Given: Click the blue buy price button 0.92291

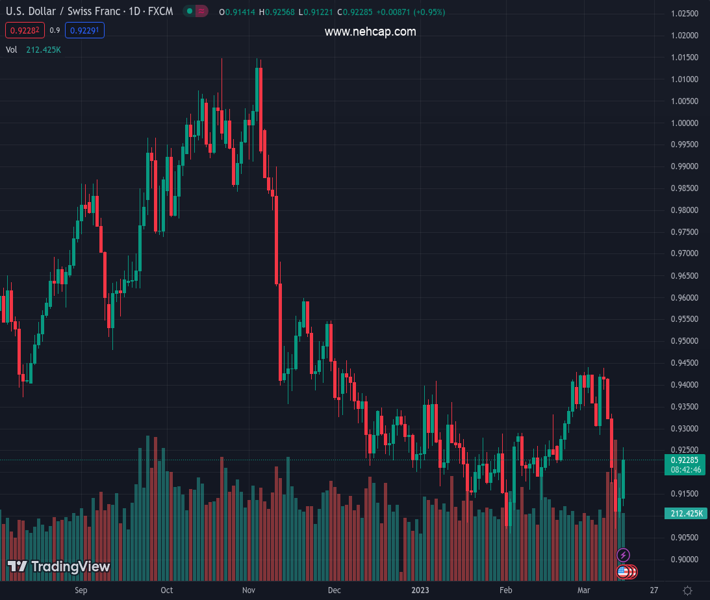Looking at the screenshot, I should 85,30.
